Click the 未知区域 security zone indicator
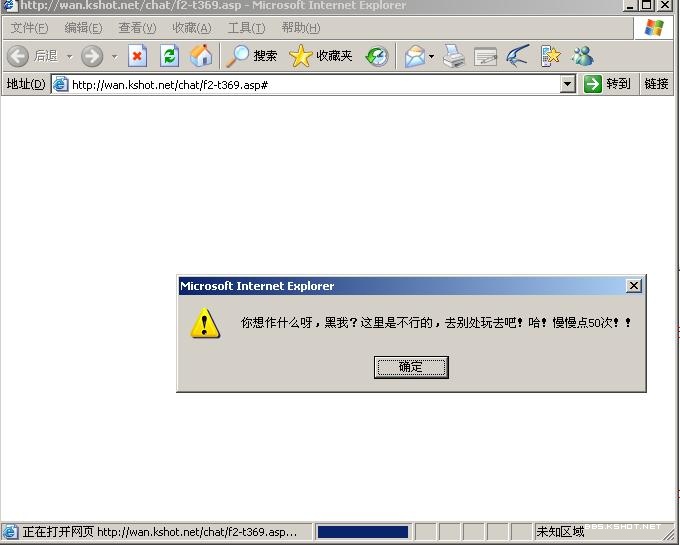 (x=560, y=532)
